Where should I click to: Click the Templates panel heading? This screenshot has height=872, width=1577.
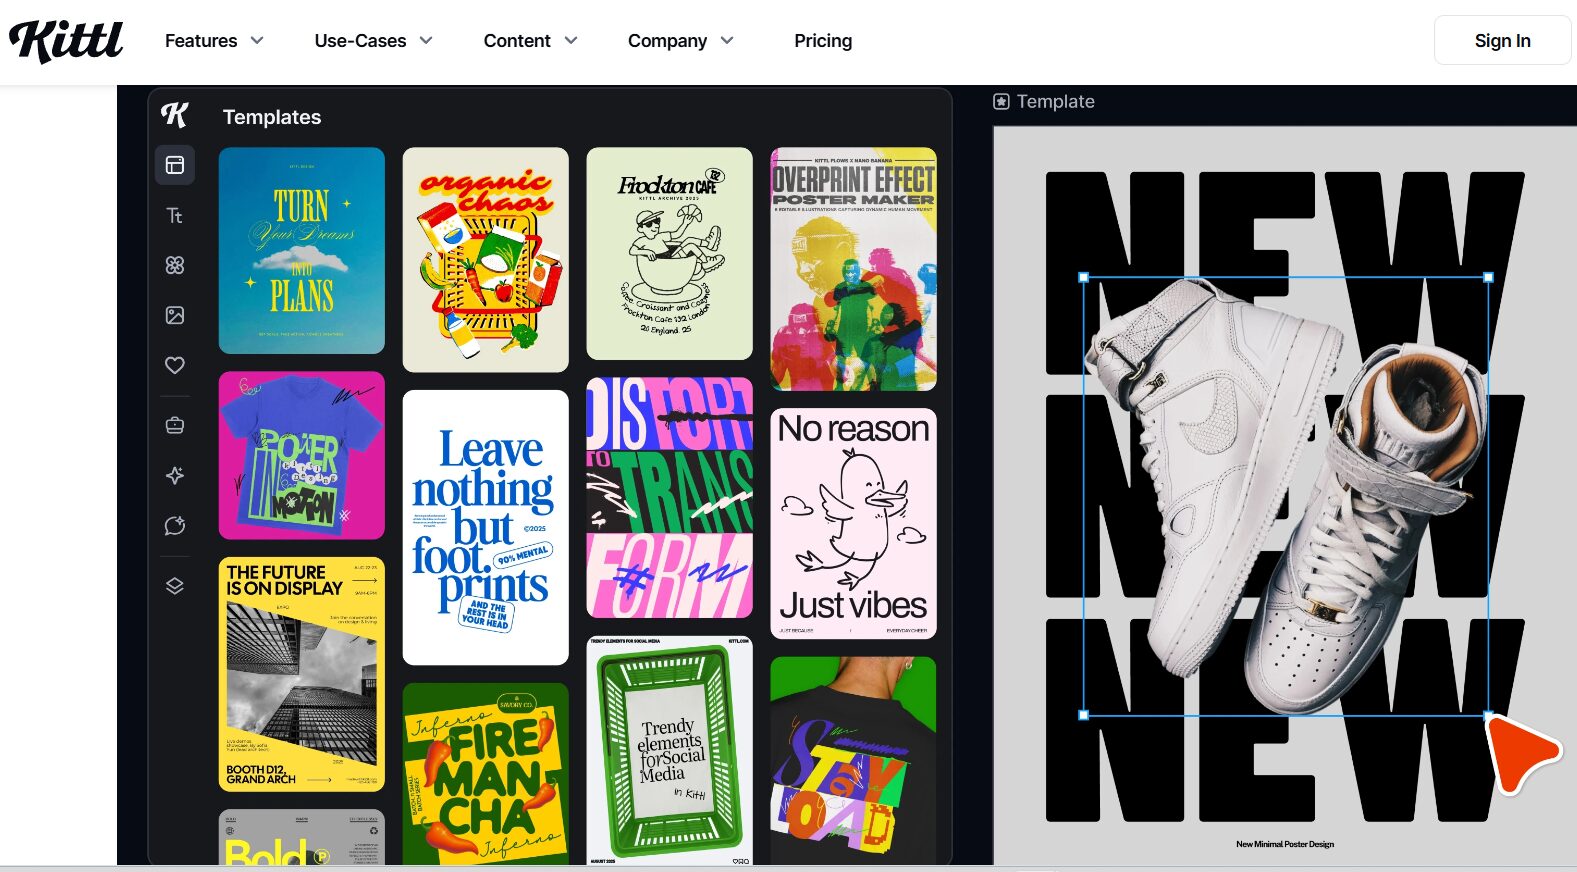click(272, 117)
